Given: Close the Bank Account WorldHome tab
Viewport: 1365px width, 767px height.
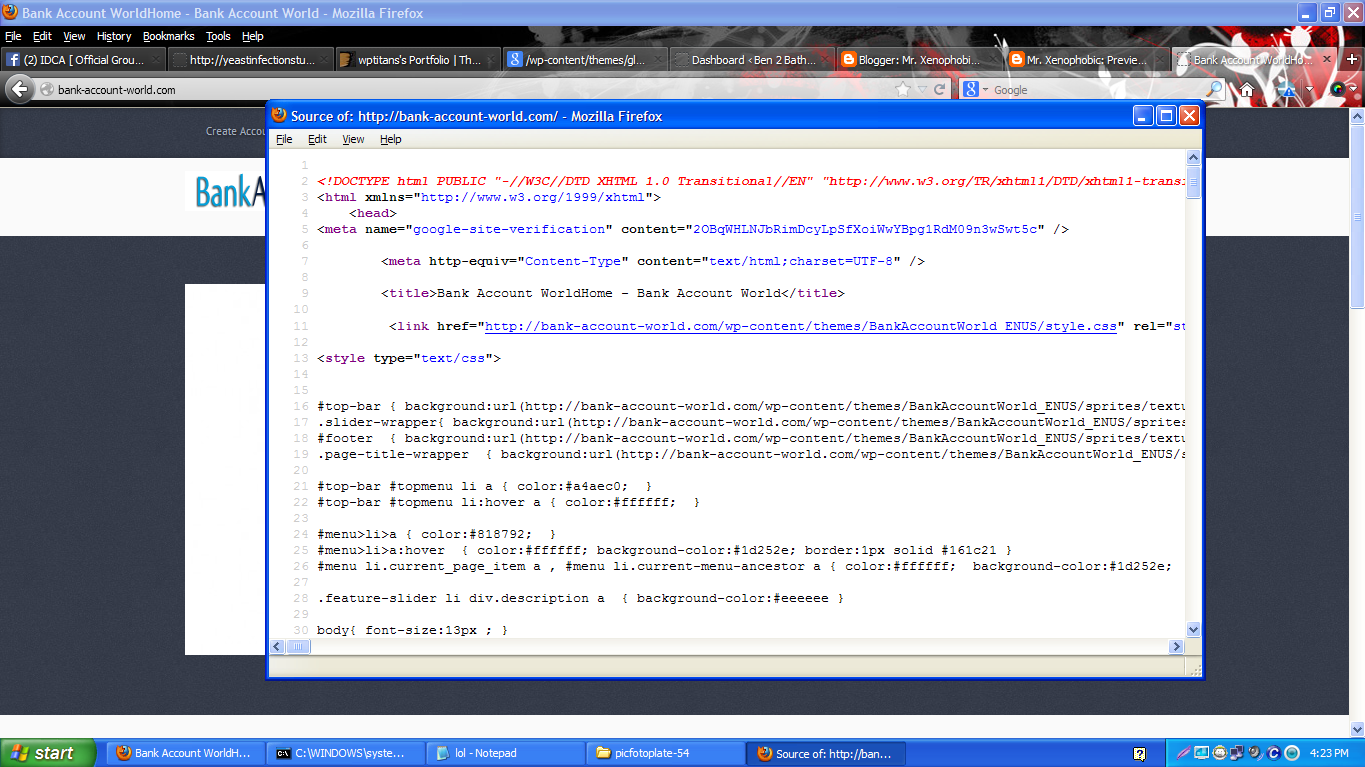Looking at the screenshot, I should (1327, 59).
